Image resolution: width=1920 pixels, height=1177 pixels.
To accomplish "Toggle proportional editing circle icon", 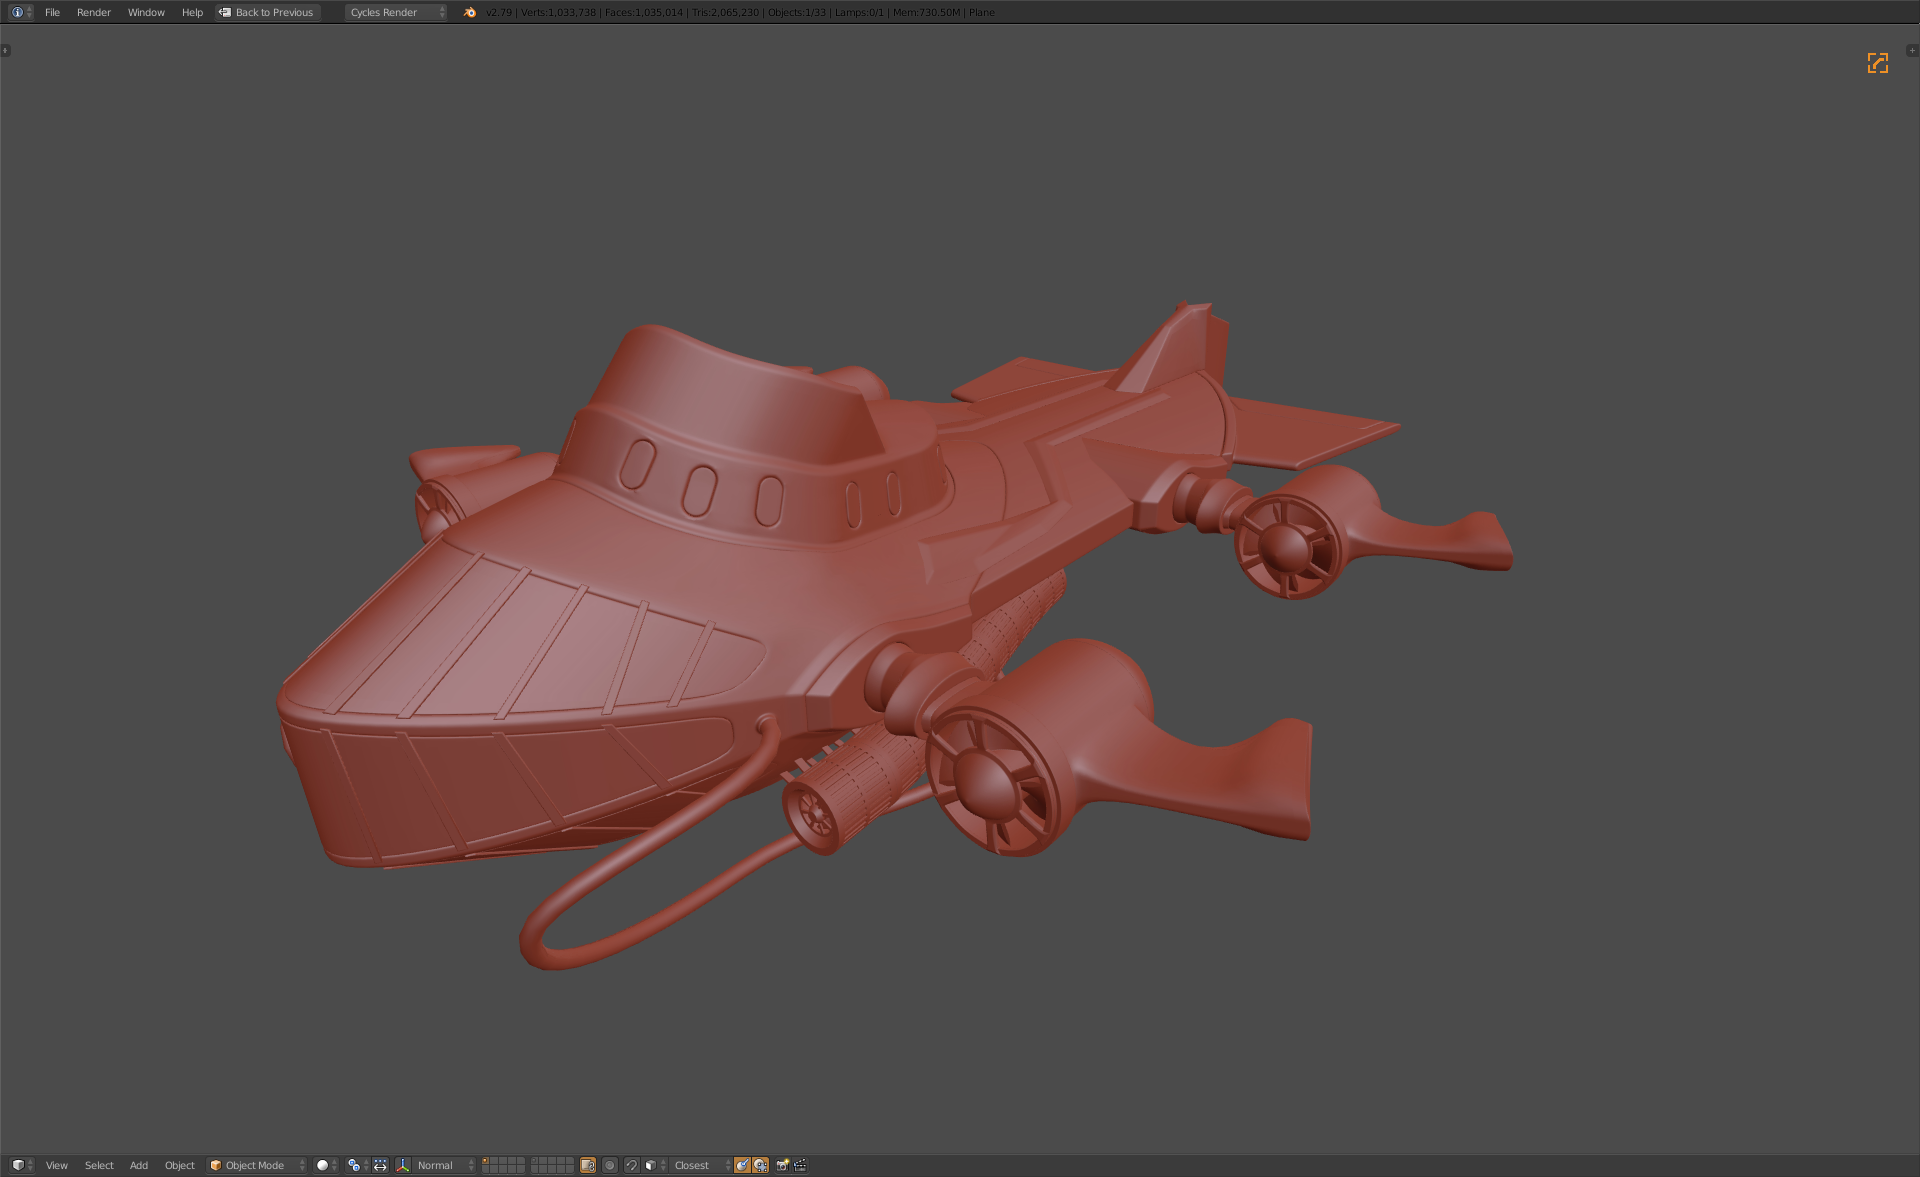I will click(609, 1165).
